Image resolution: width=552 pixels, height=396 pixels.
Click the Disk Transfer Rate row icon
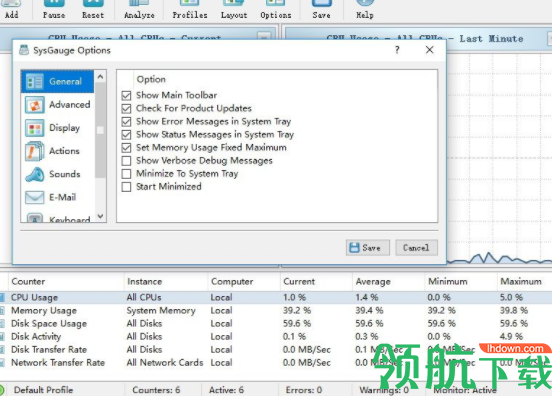[2, 350]
